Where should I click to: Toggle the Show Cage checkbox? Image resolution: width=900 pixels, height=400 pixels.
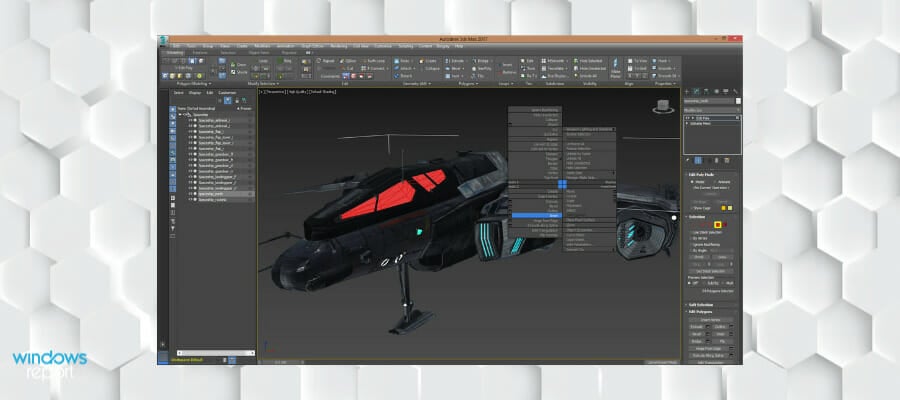click(701, 208)
